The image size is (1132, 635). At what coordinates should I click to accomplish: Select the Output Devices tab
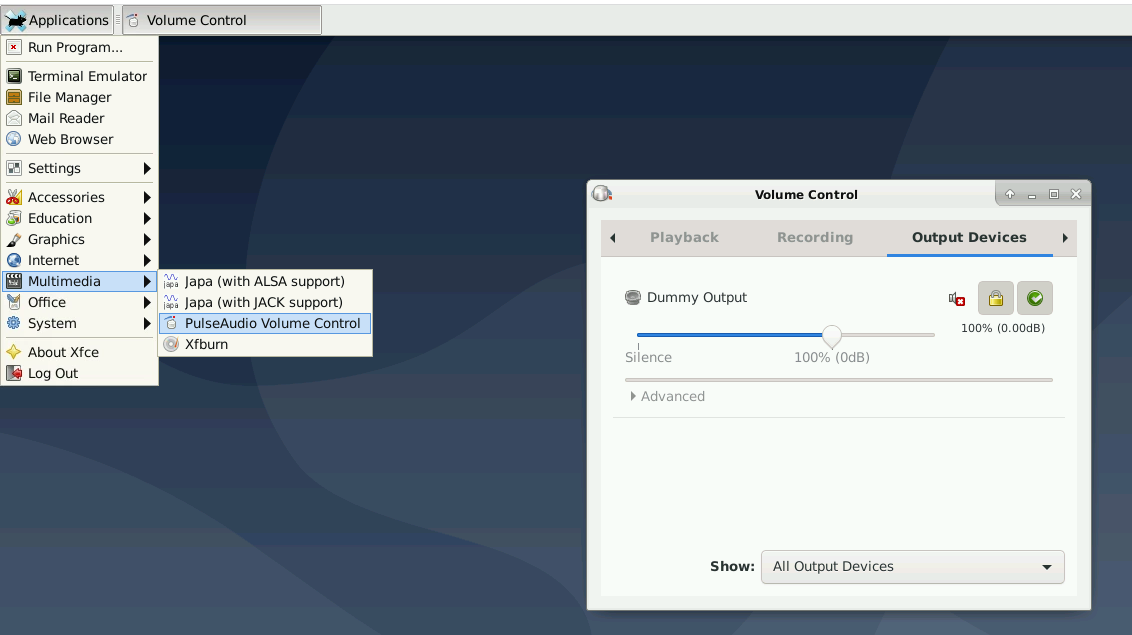coord(969,237)
